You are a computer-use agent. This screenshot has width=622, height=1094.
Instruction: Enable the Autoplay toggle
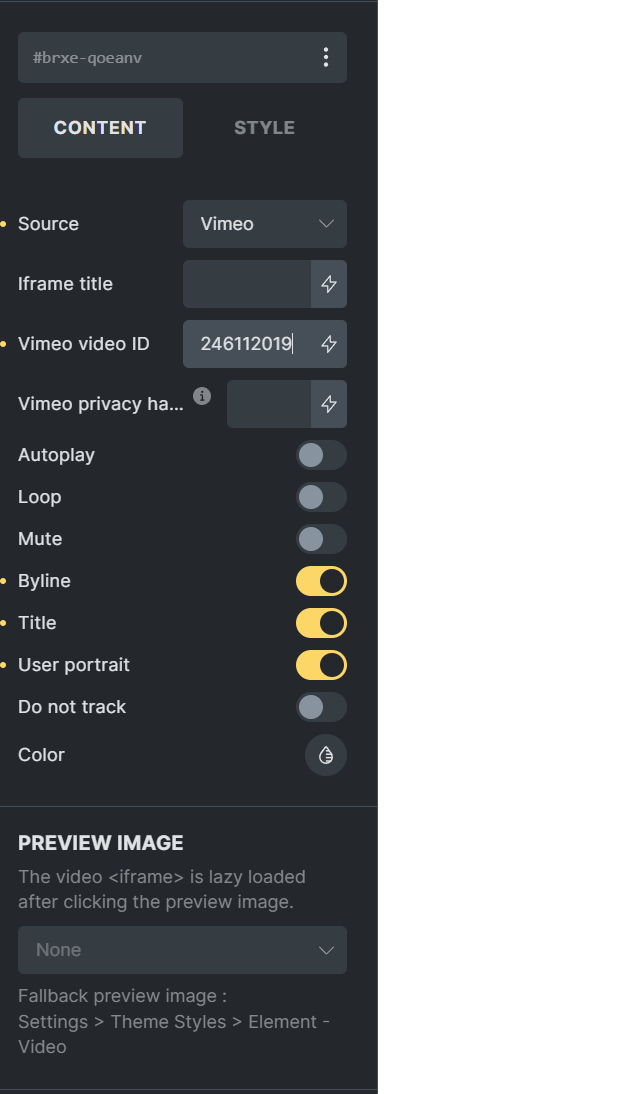(321, 455)
